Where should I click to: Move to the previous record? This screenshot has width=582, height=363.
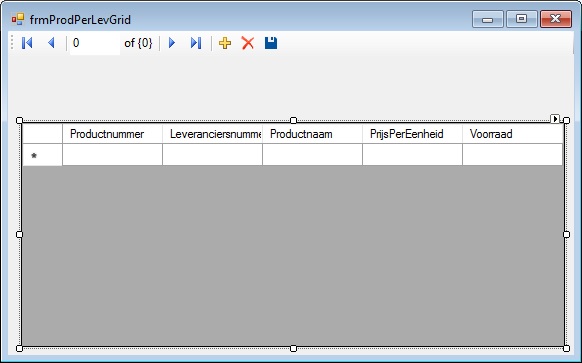[52, 43]
